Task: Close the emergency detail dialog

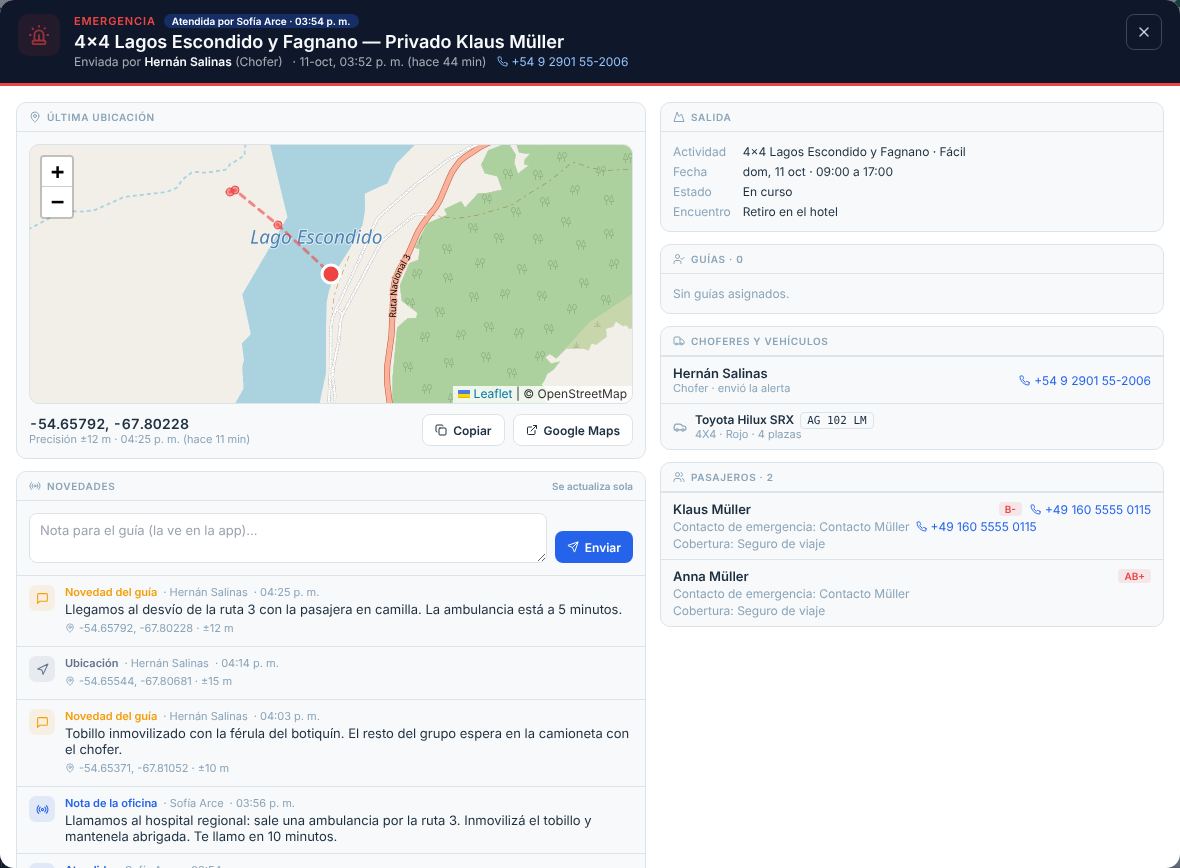Action: point(1144,32)
